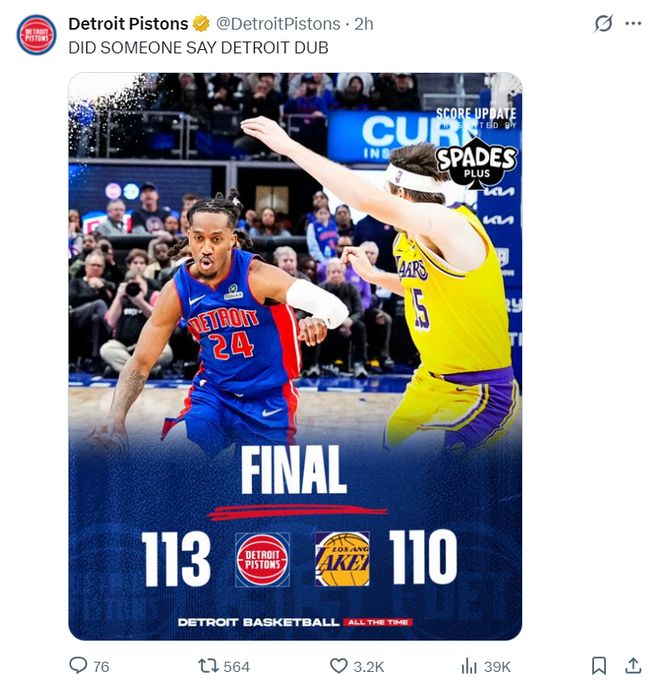Click the "Detroit Pistons" display name
The height and width of the screenshot is (688, 660).
[x=128, y=23]
